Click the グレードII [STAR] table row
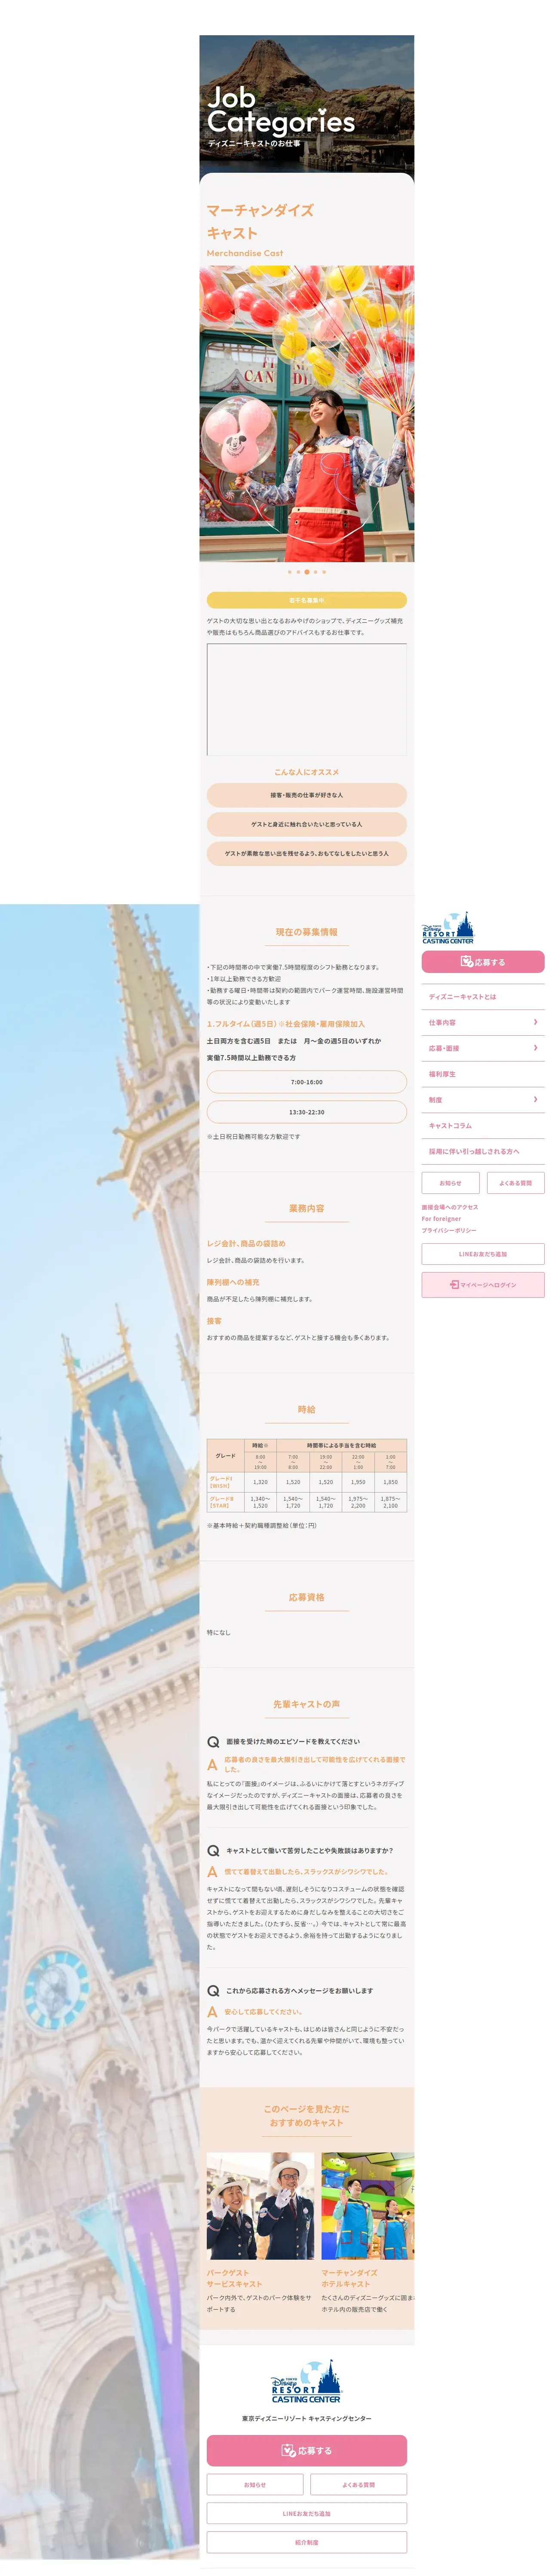The image size is (552, 2576). point(306,1502)
